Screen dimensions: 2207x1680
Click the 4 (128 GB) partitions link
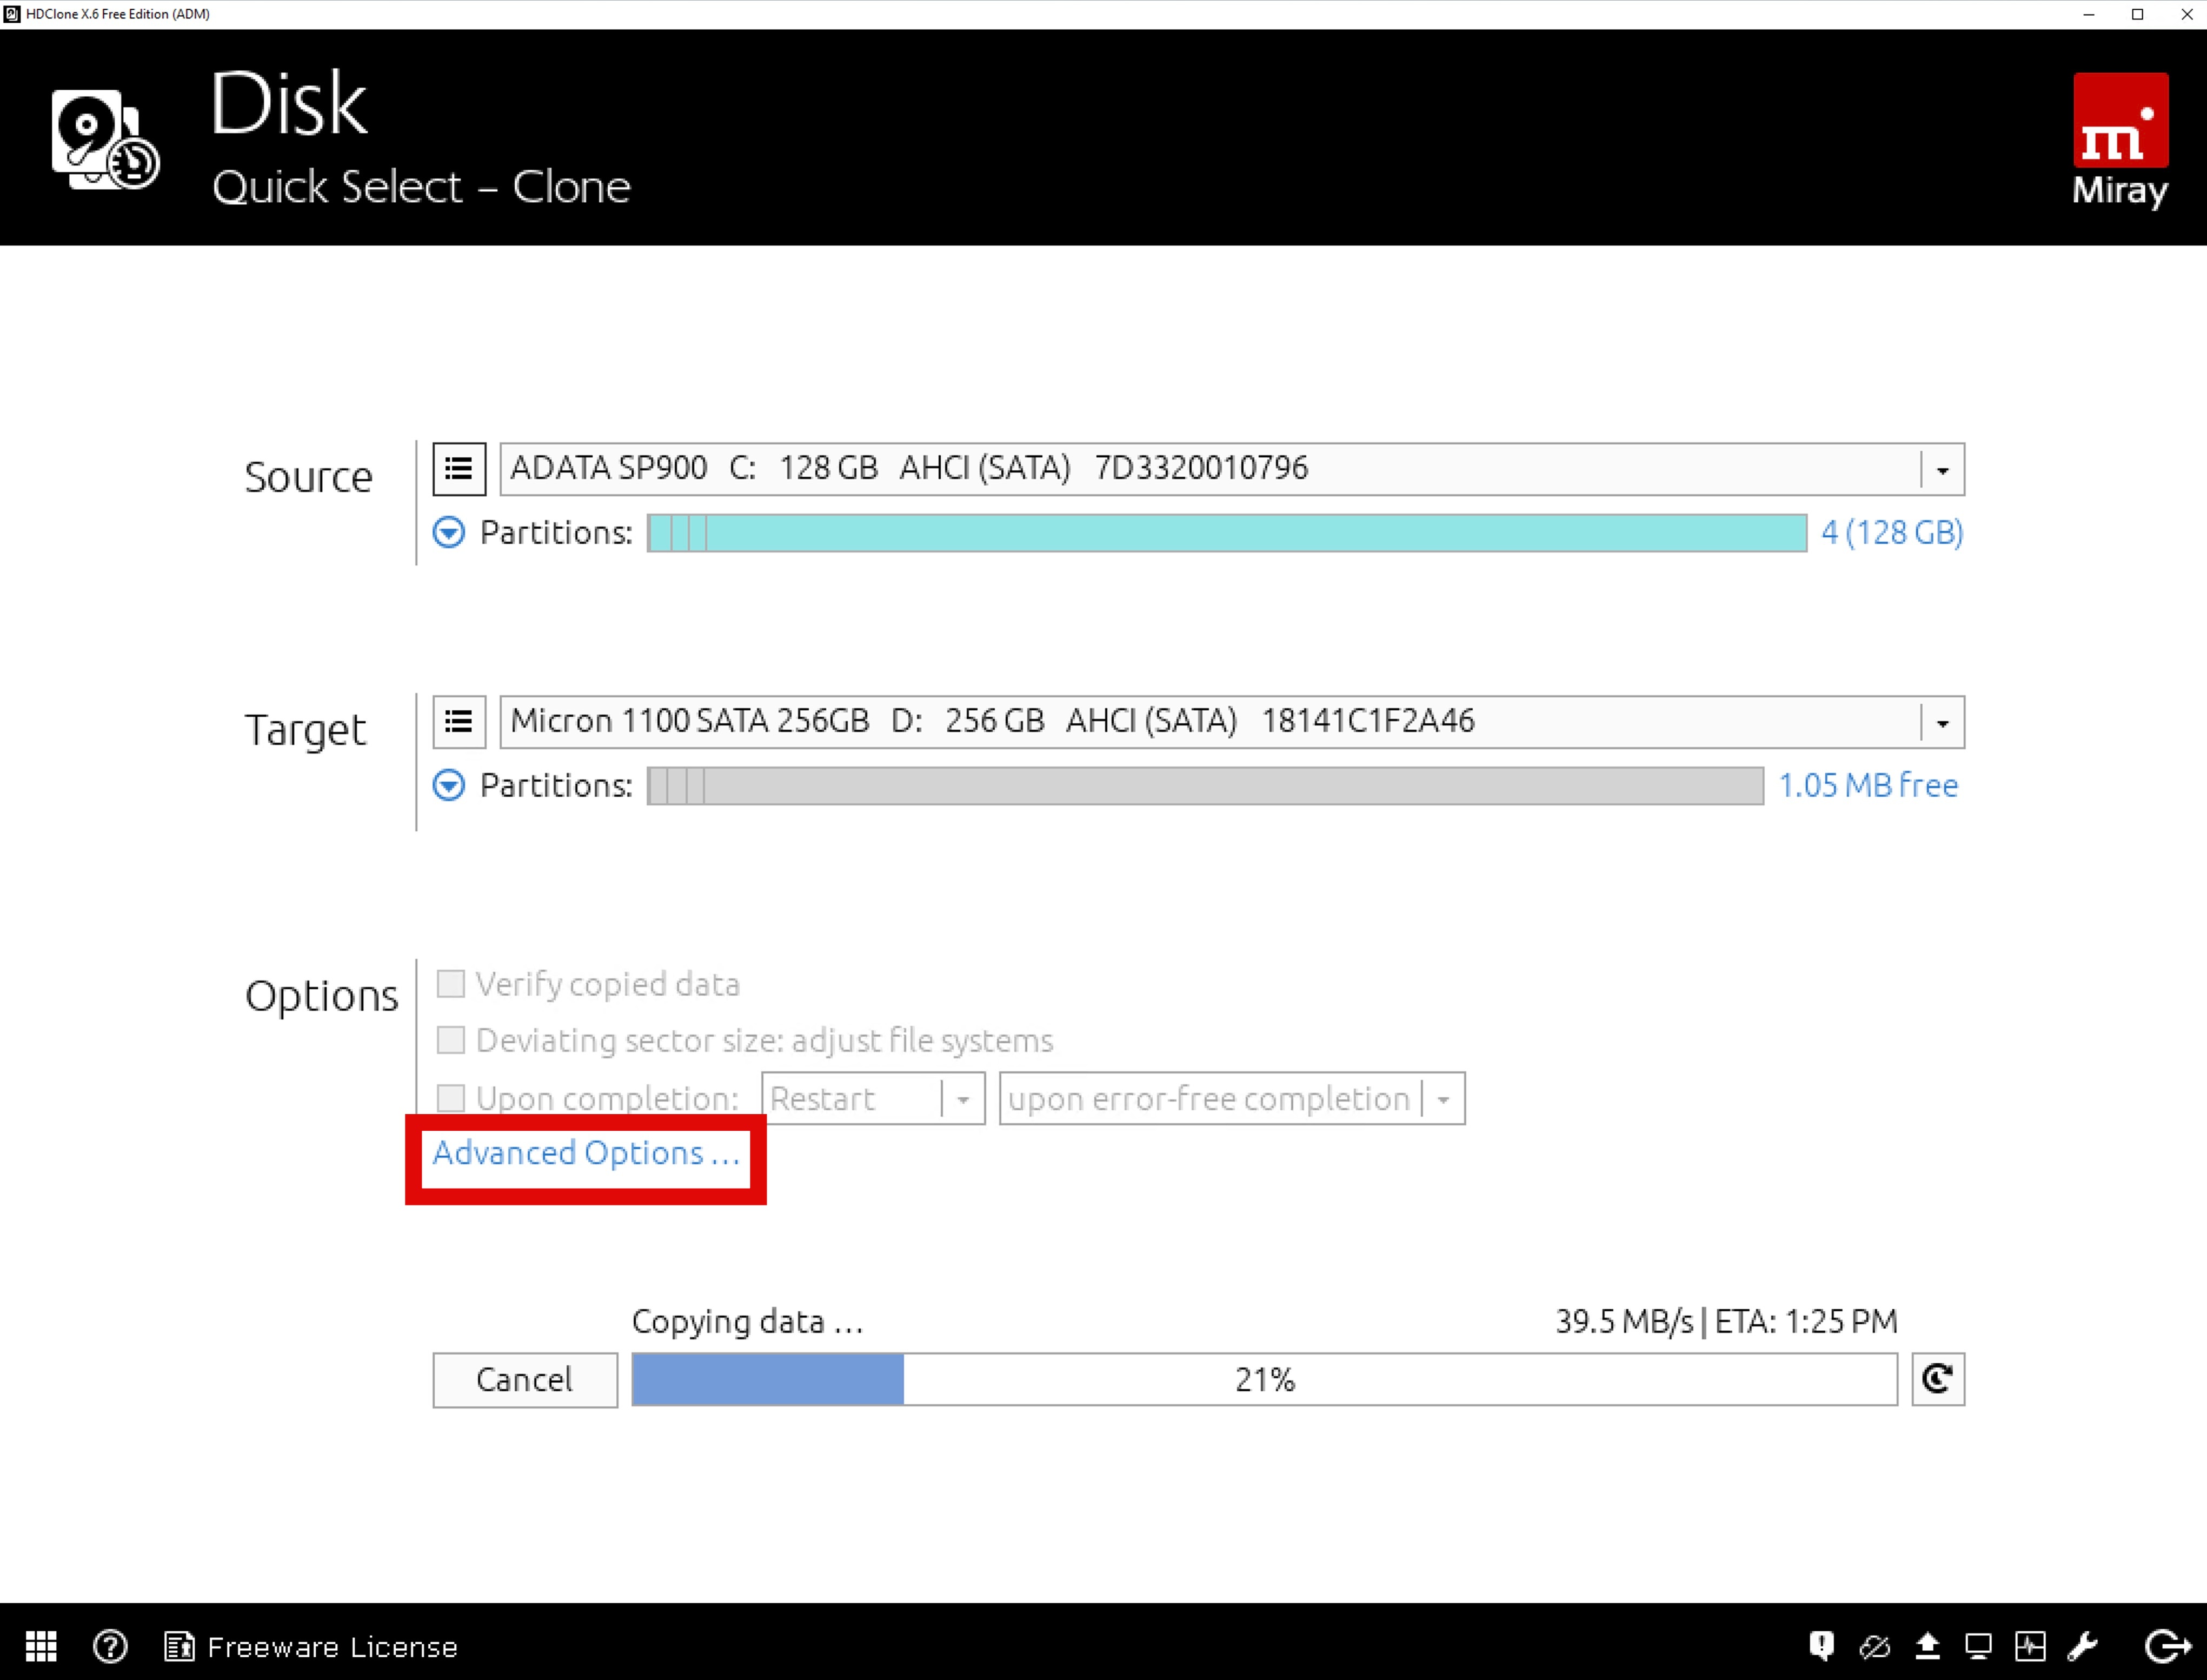tap(1892, 532)
